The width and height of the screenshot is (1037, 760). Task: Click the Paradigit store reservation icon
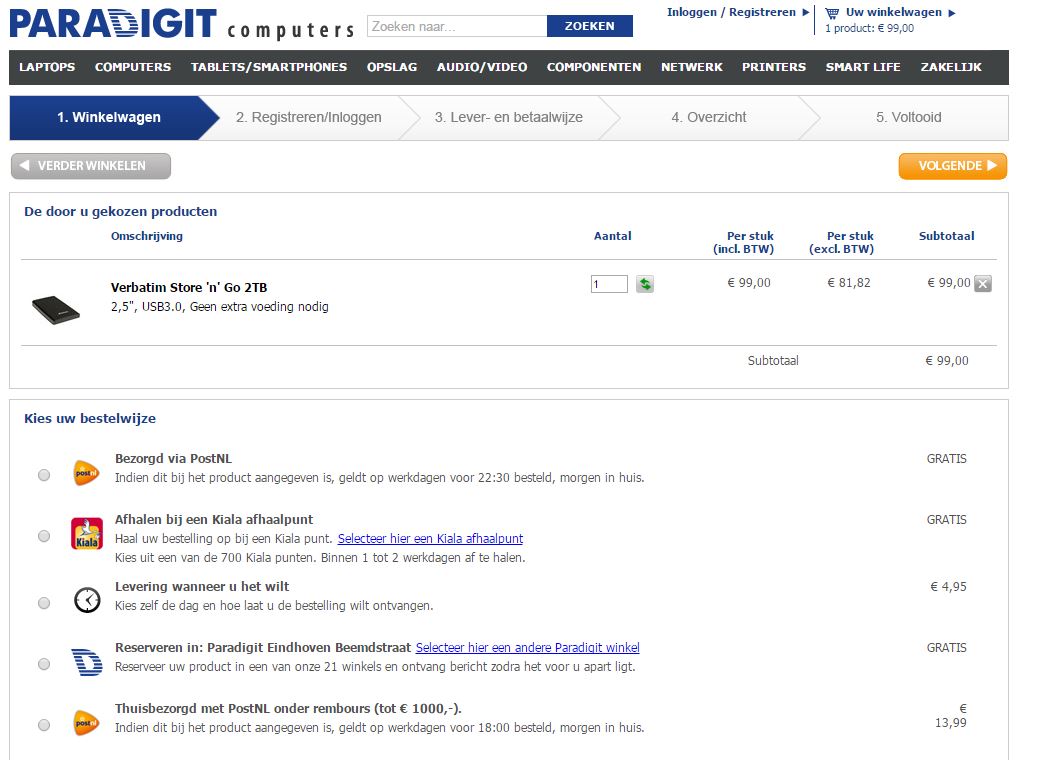87,662
